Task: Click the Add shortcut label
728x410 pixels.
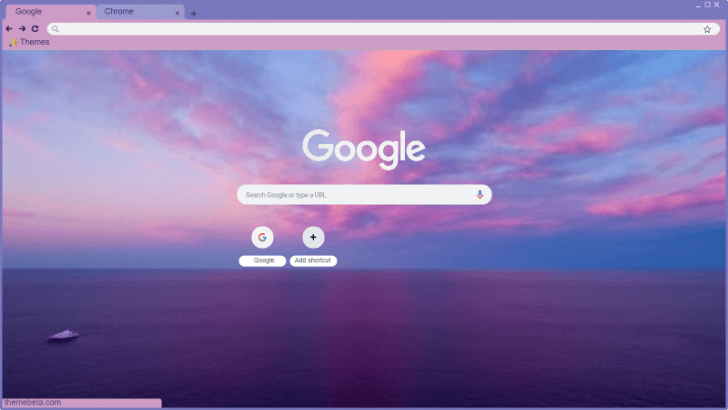Action: (x=313, y=260)
